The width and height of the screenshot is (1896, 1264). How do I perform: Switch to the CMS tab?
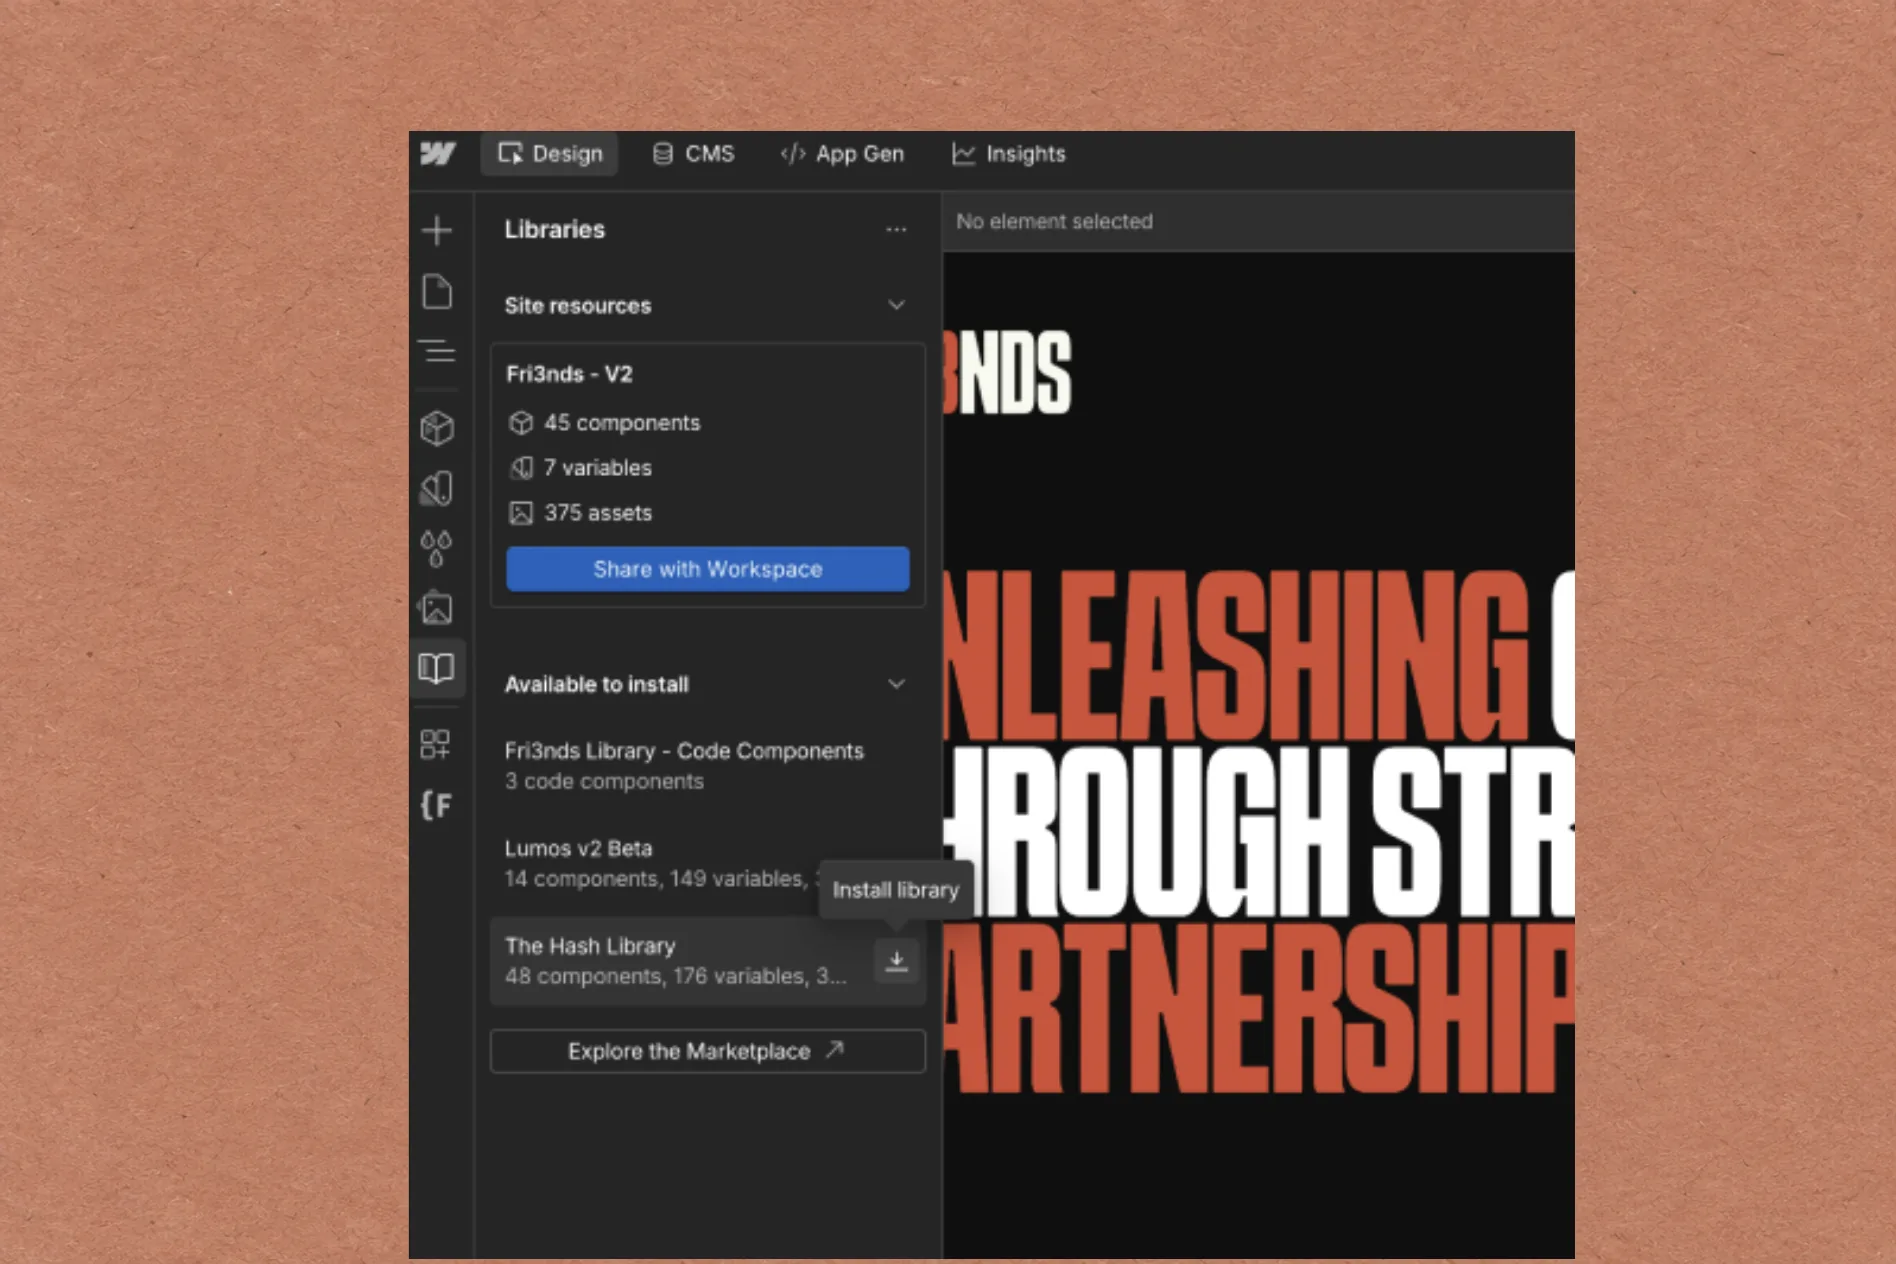(x=693, y=154)
